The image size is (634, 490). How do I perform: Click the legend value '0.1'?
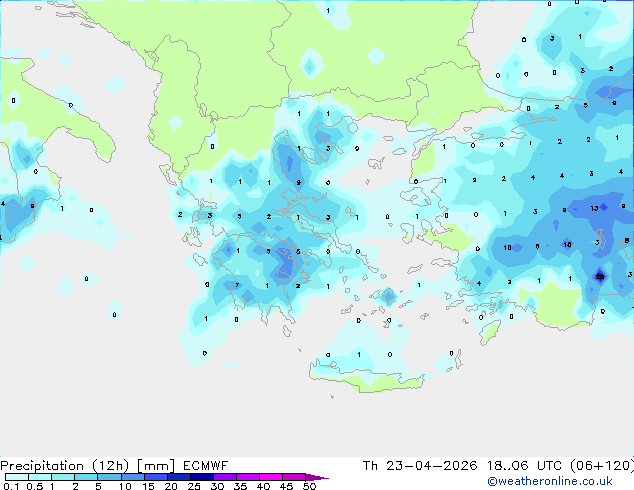[x=11, y=486]
